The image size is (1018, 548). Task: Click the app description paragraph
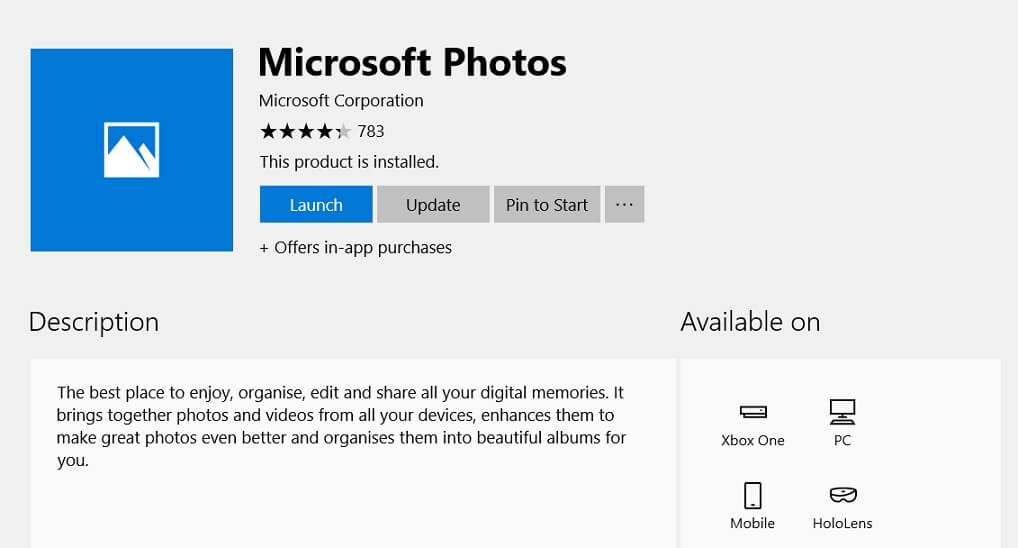click(x=341, y=426)
